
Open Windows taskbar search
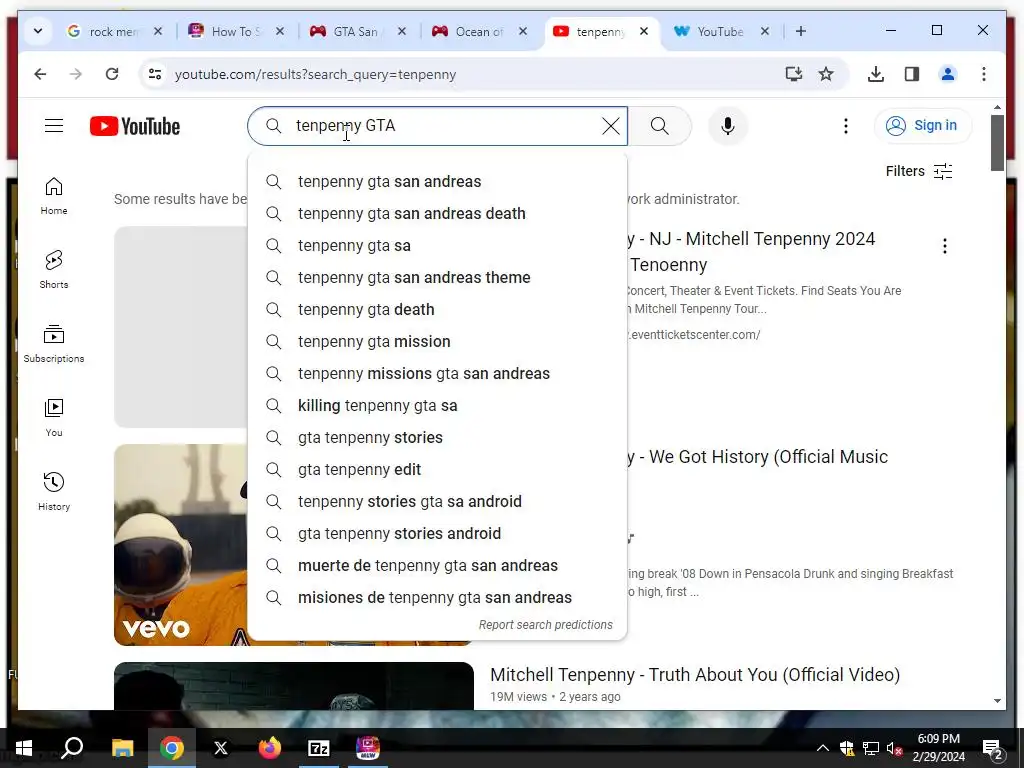(x=72, y=748)
